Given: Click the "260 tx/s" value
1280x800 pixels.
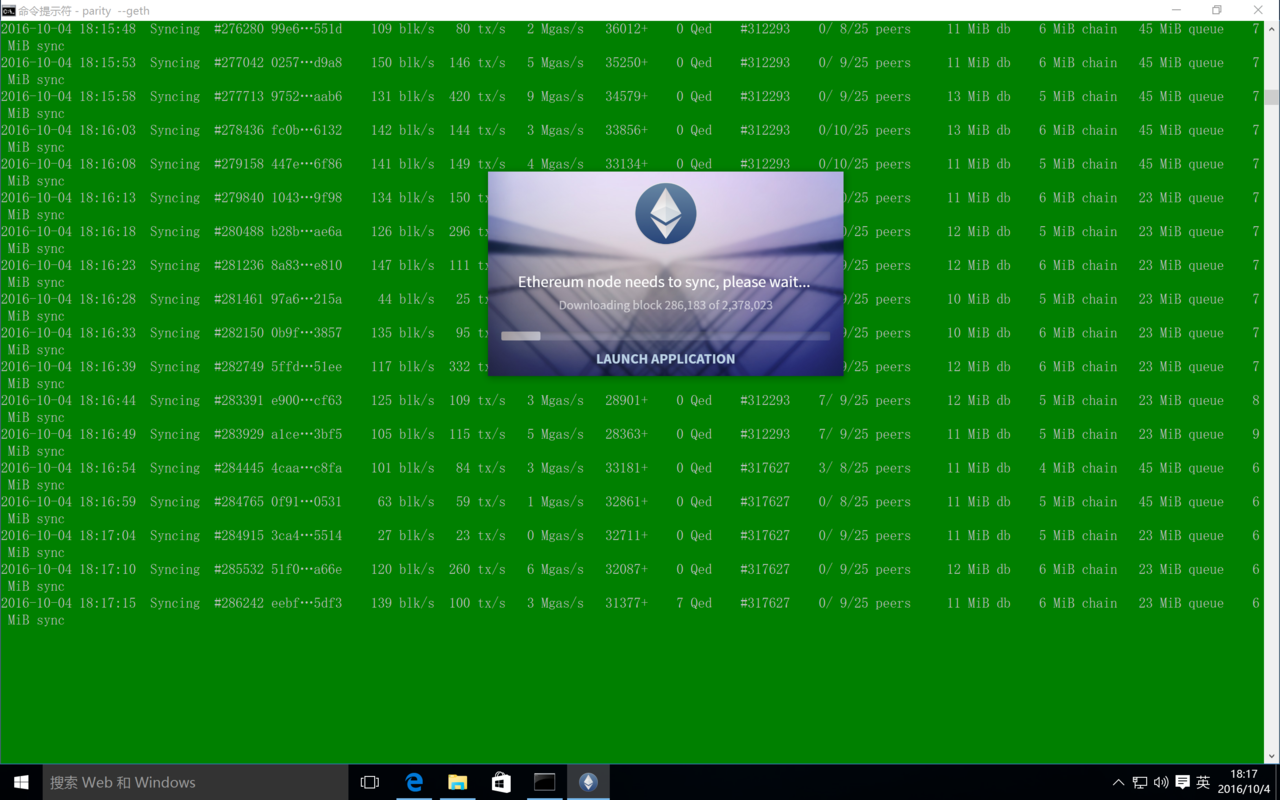Looking at the screenshot, I should (x=477, y=570).
